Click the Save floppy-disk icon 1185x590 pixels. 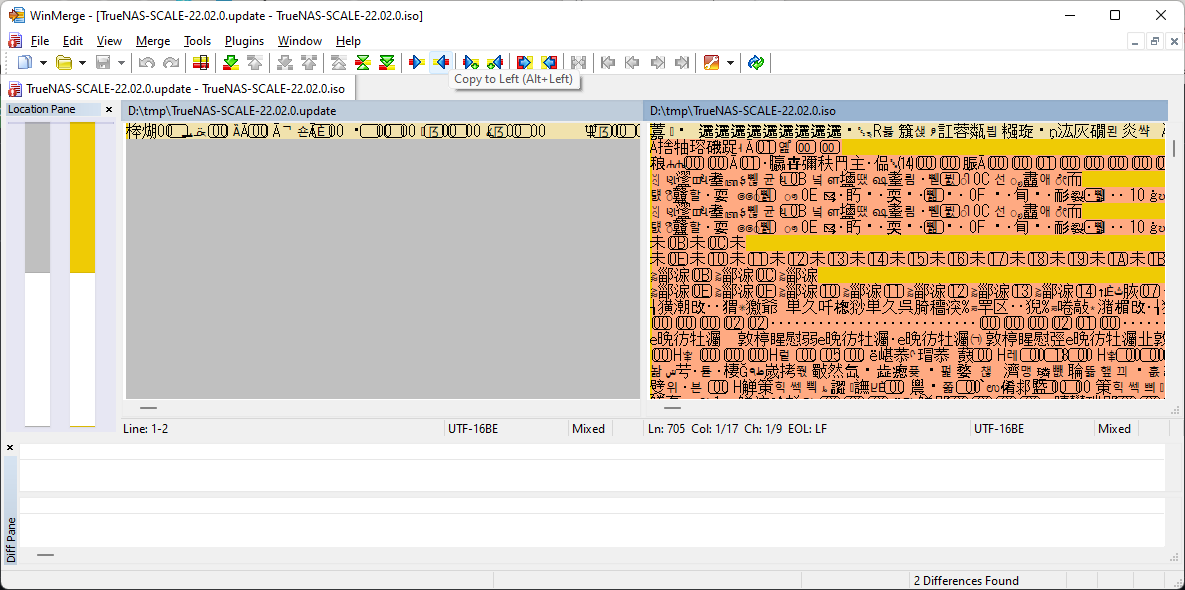pyautogui.click(x=103, y=63)
